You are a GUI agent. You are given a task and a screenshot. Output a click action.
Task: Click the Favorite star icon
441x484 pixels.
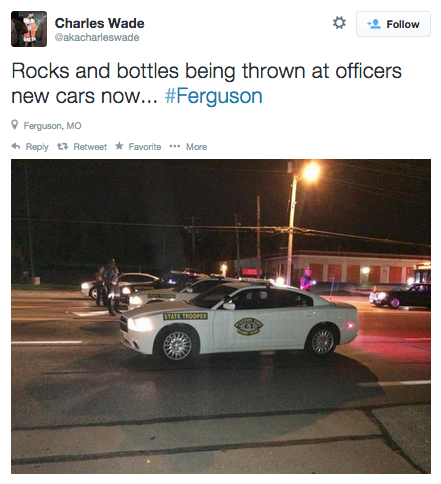coord(119,146)
